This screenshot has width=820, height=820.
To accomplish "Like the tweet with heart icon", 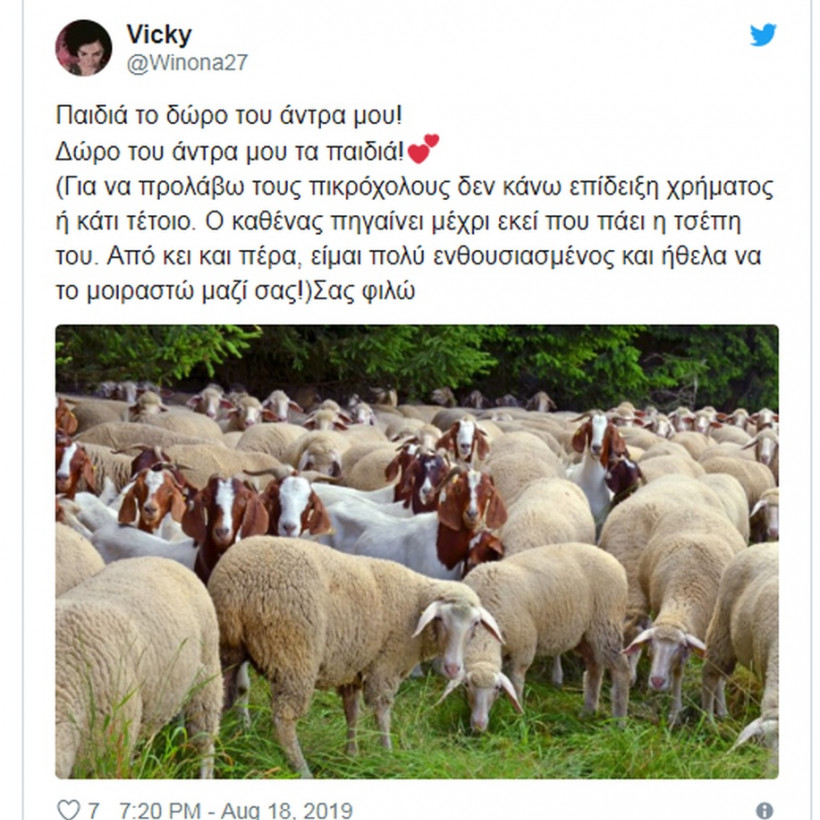I will pyautogui.click(x=69, y=810).
